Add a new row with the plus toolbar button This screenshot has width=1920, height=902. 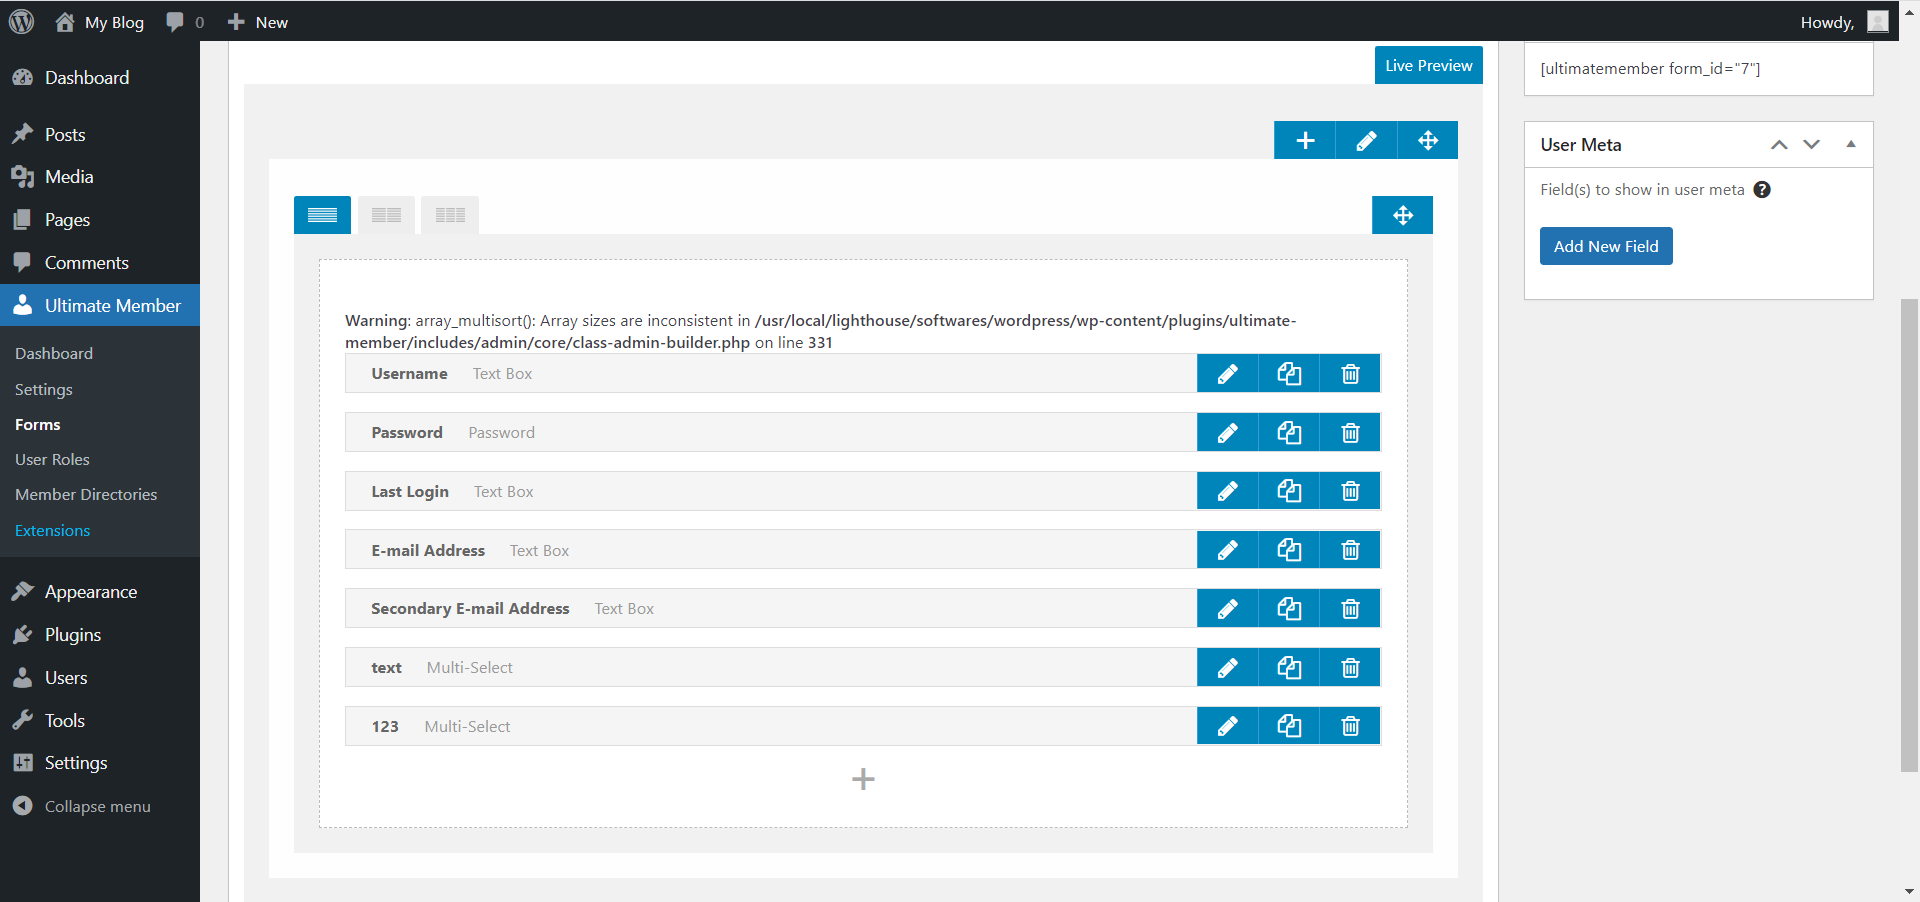click(1305, 140)
